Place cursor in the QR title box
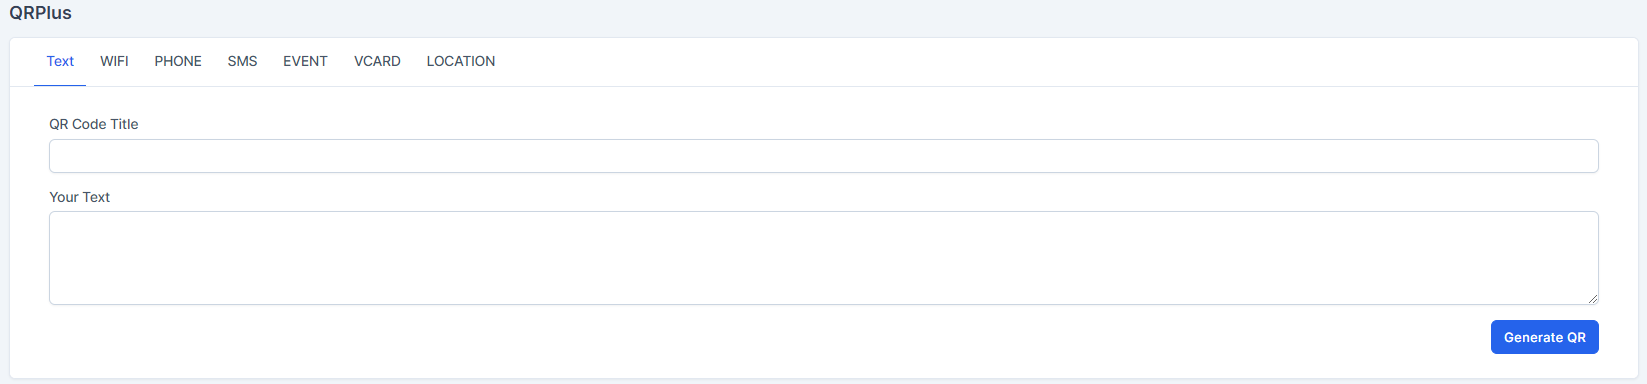The width and height of the screenshot is (1647, 384). (x=824, y=156)
